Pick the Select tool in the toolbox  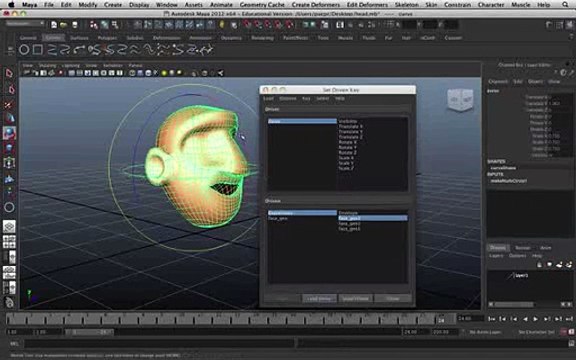tap(9, 73)
